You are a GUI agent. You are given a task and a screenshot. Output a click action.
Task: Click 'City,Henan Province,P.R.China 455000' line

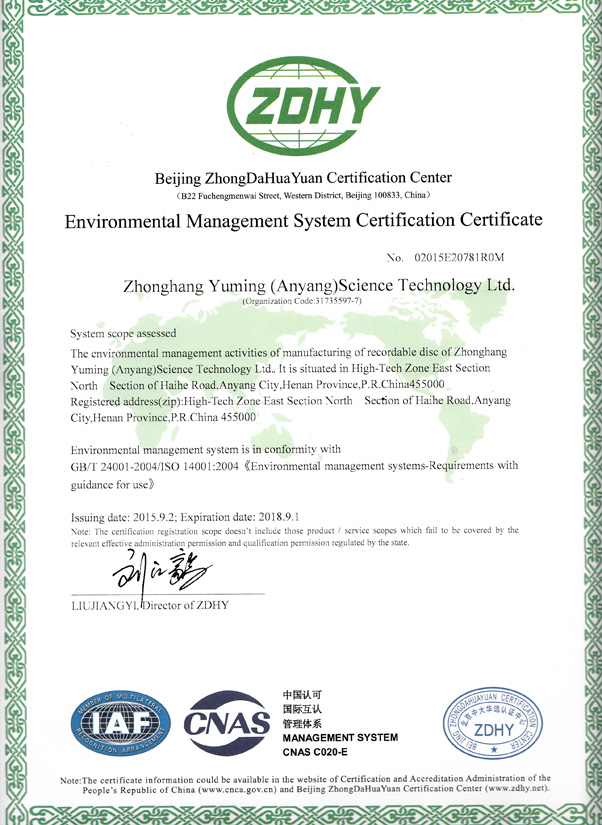(163, 418)
